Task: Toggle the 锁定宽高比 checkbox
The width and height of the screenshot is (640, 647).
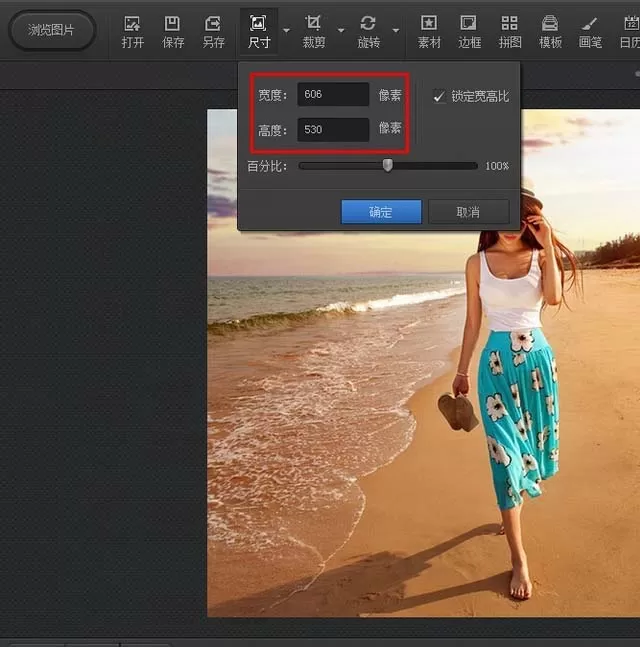Action: pyautogui.click(x=439, y=97)
